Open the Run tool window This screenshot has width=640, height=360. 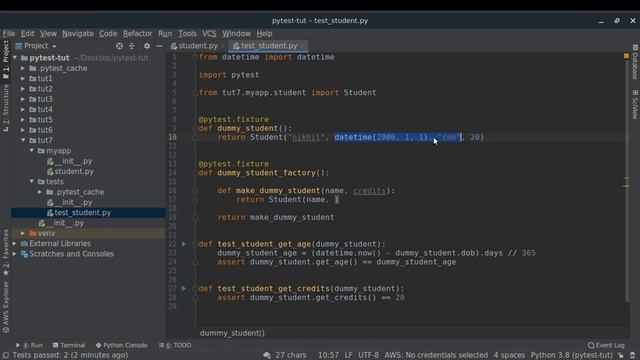coord(29,345)
